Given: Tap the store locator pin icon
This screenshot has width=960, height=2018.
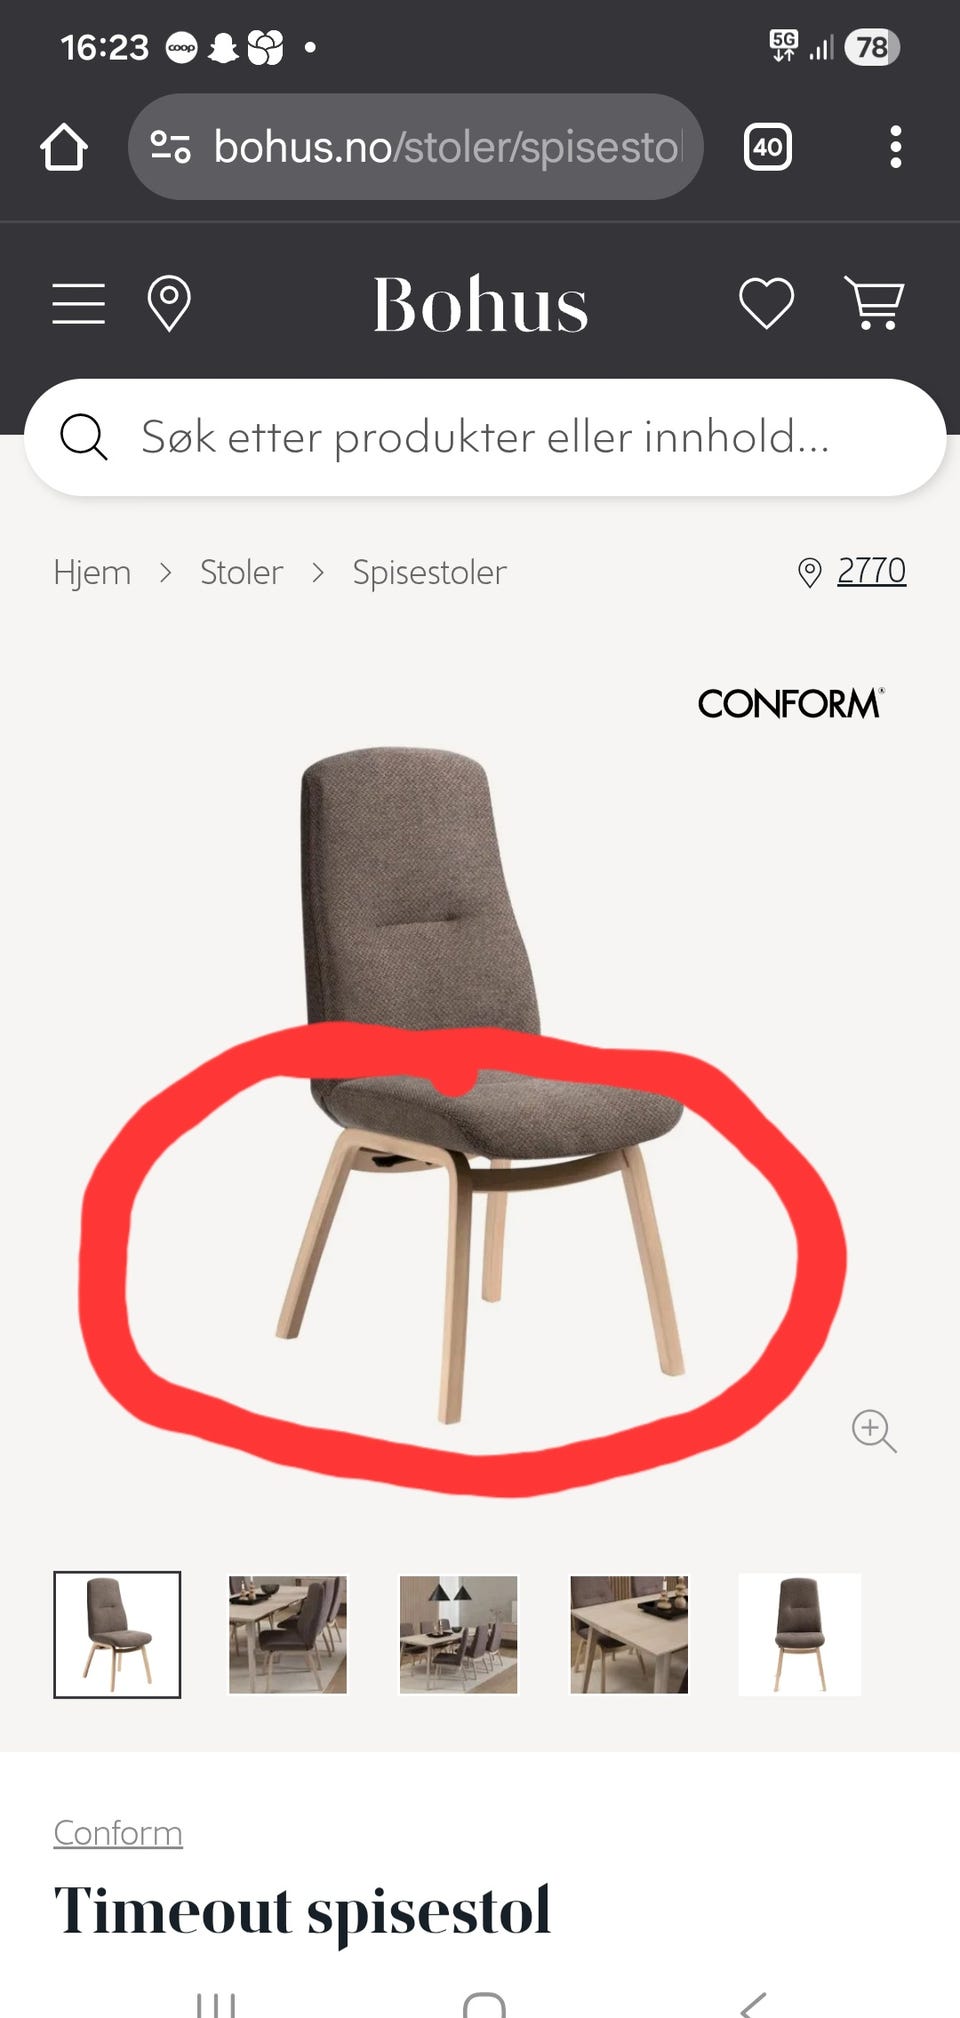Looking at the screenshot, I should tap(169, 303).
